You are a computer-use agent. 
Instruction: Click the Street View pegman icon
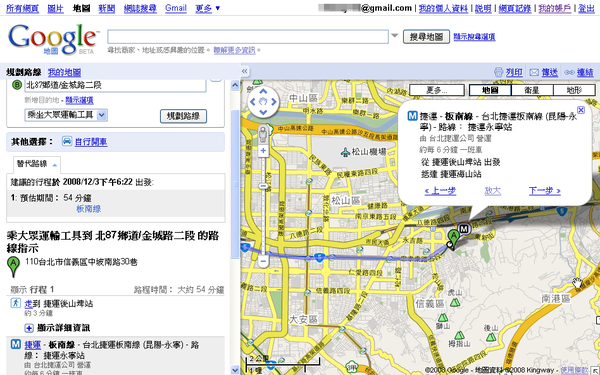coord(263,135)
